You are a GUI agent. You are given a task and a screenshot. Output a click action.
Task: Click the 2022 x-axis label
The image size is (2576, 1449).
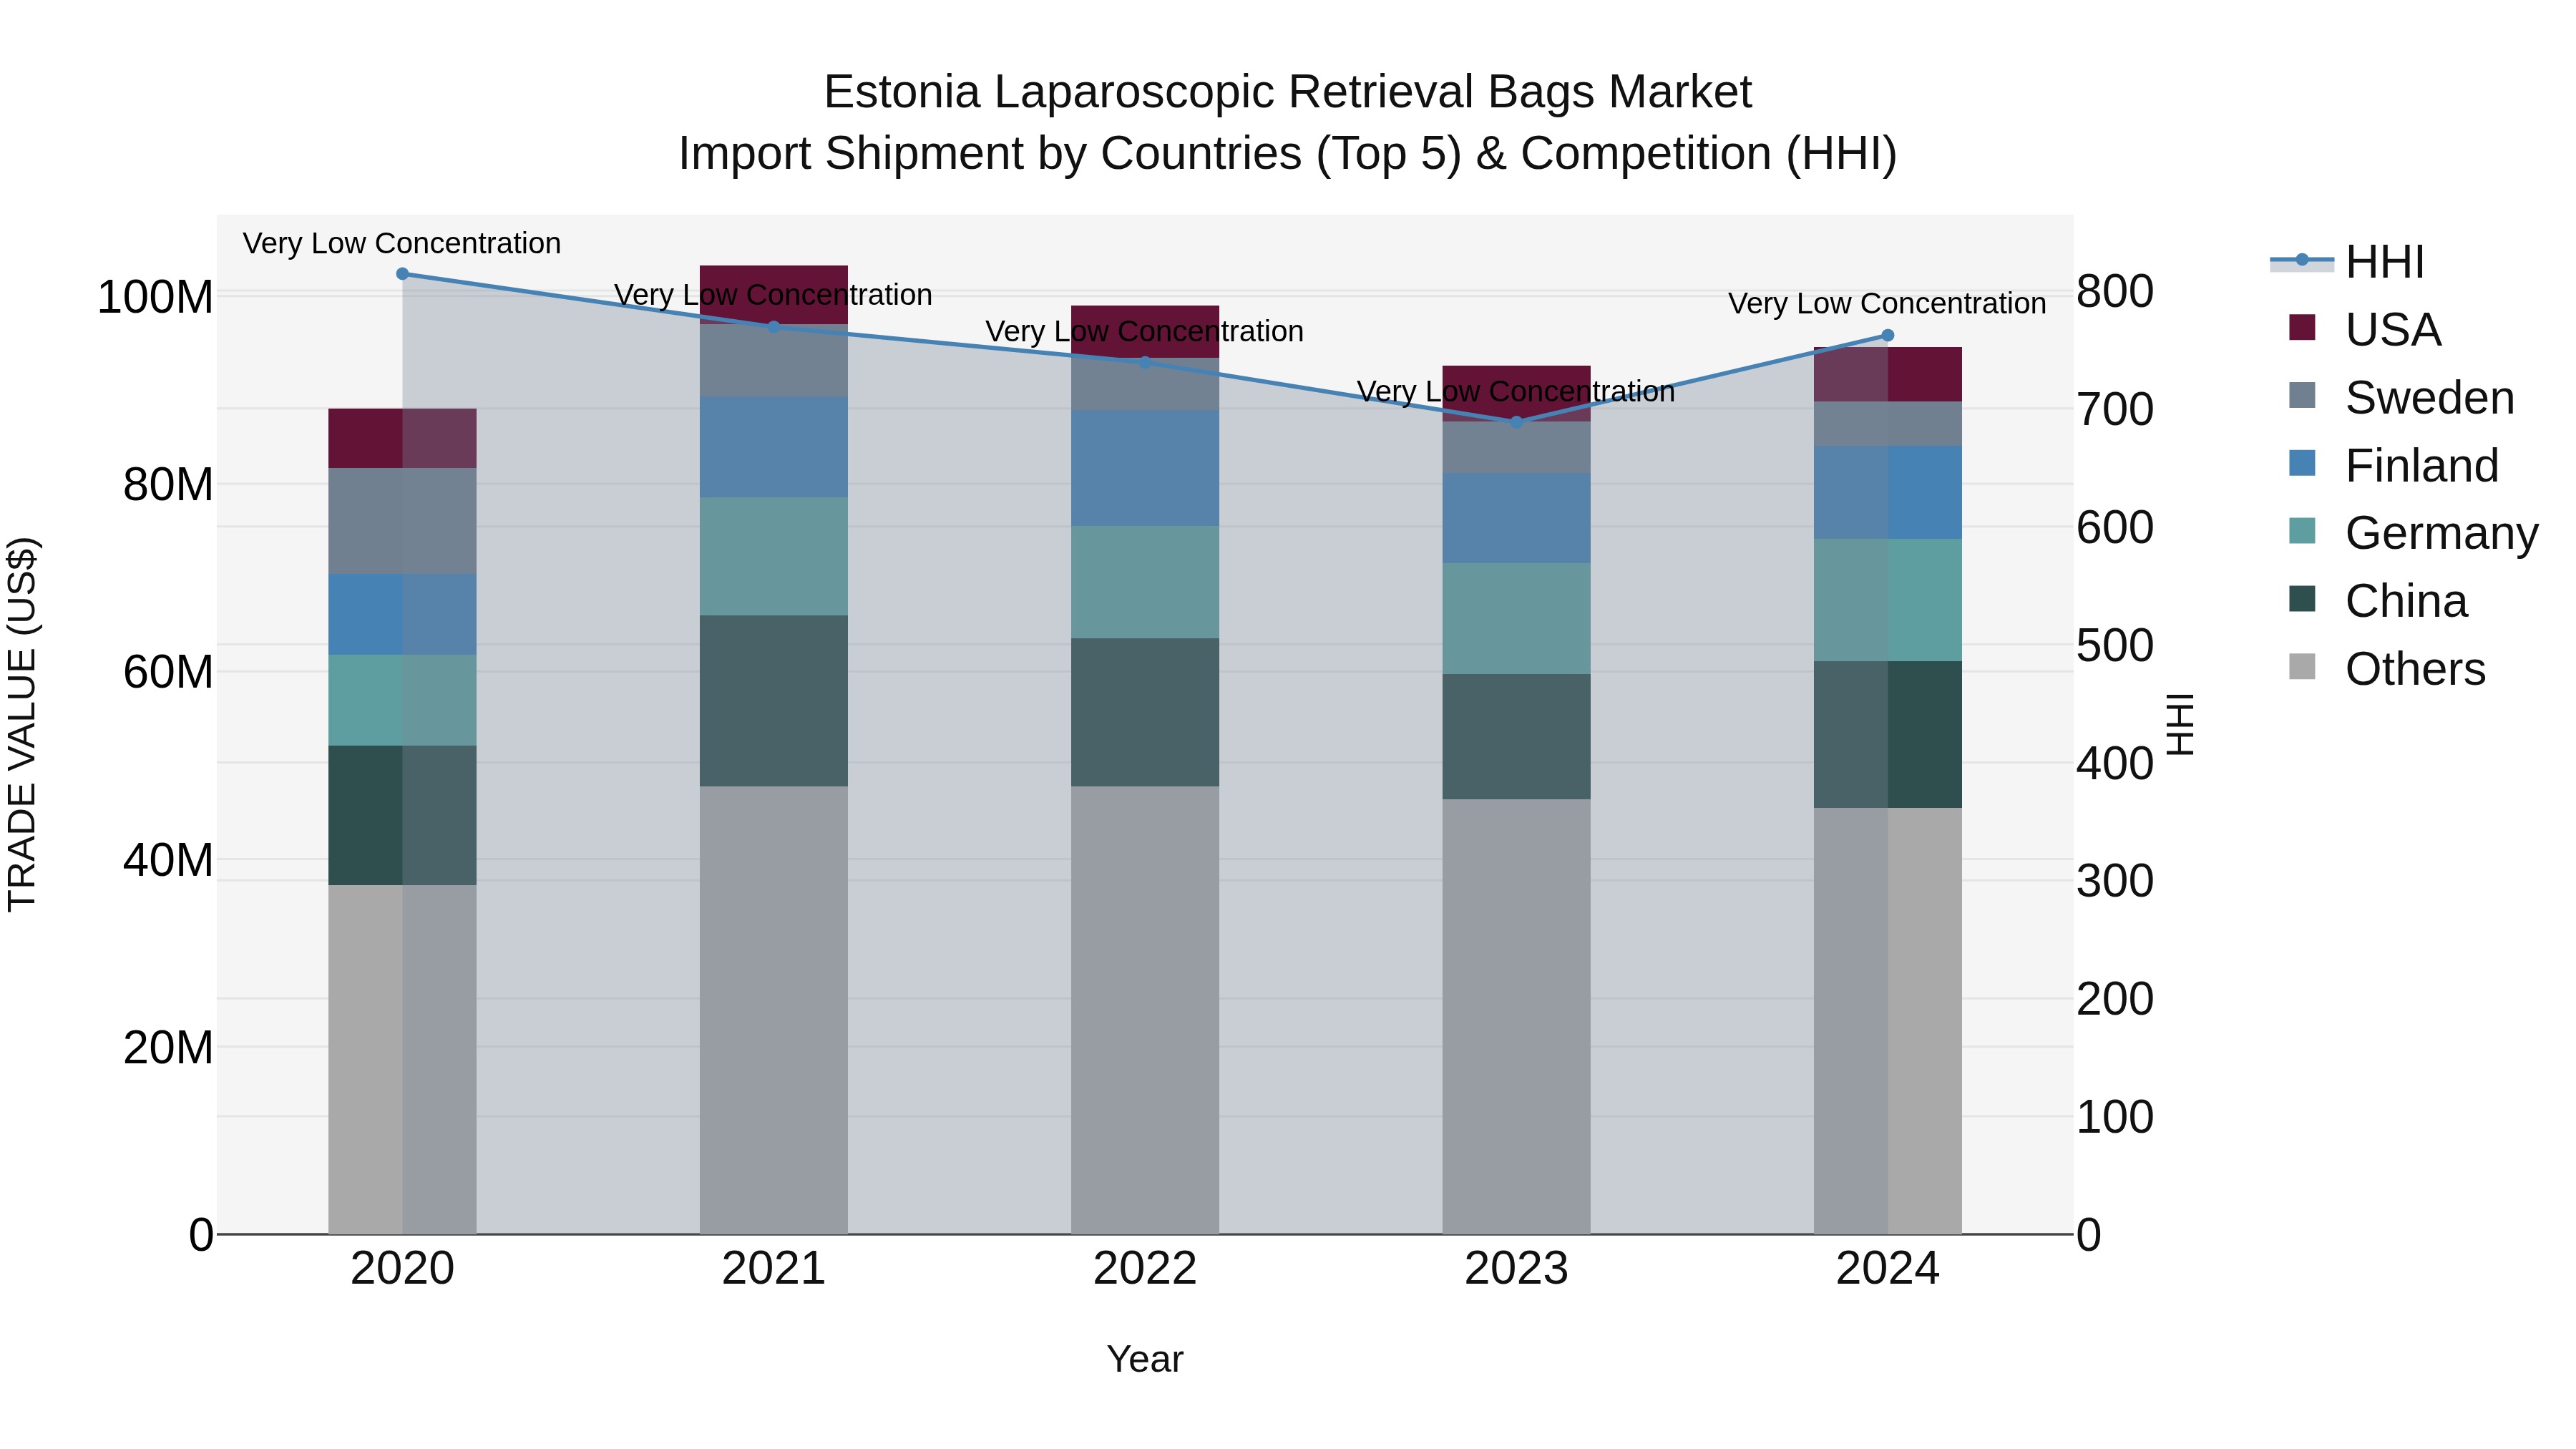tap(1145, 1269)
